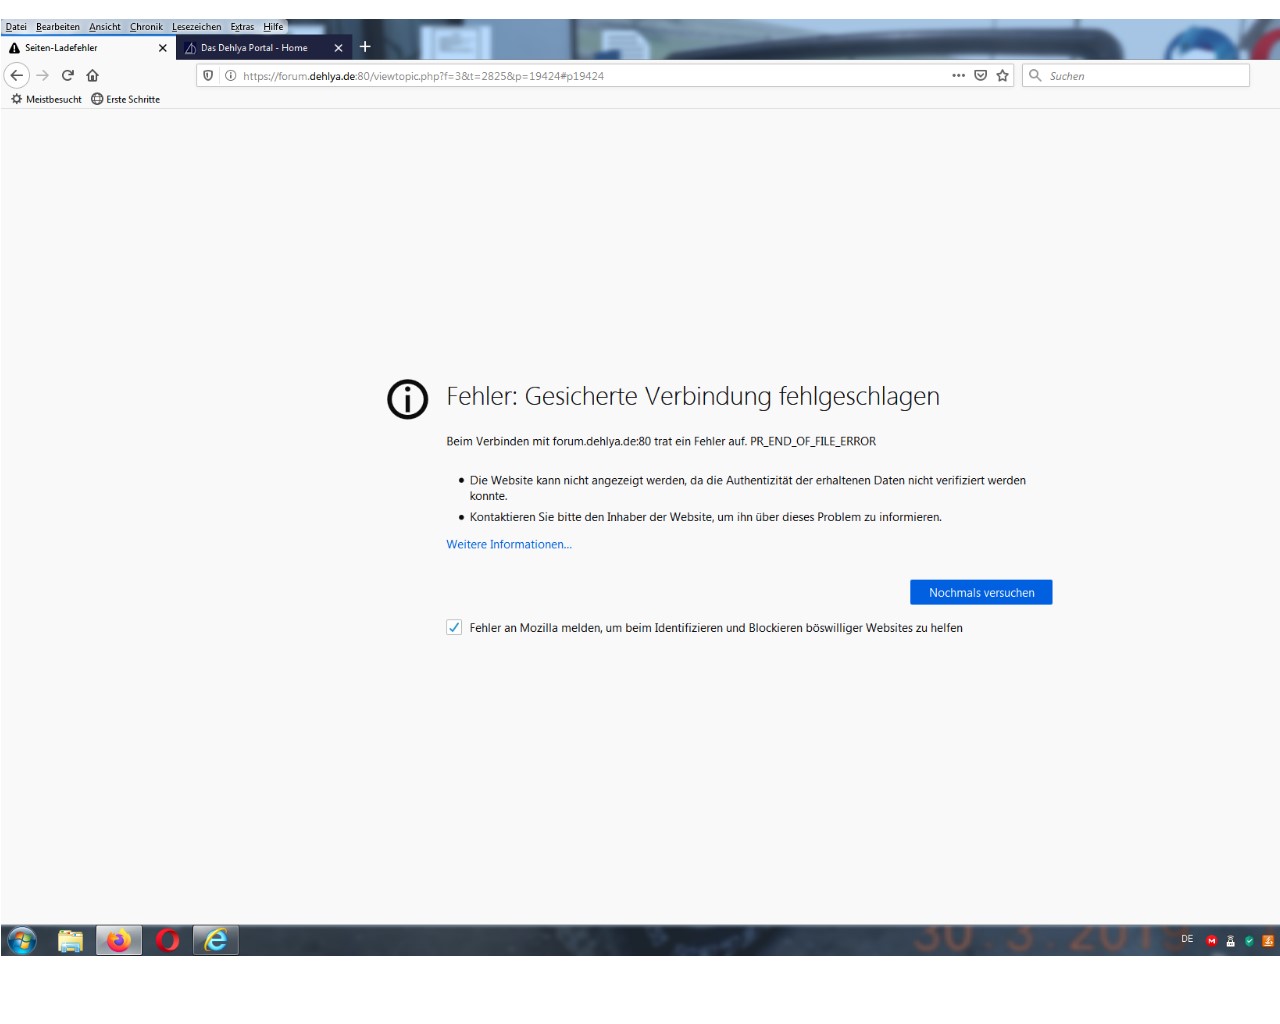Screen dimensions: 1280x1024
Task: Open Internet Explorer from taskbar
Action: pyautogui.click(x=216, y=940)
